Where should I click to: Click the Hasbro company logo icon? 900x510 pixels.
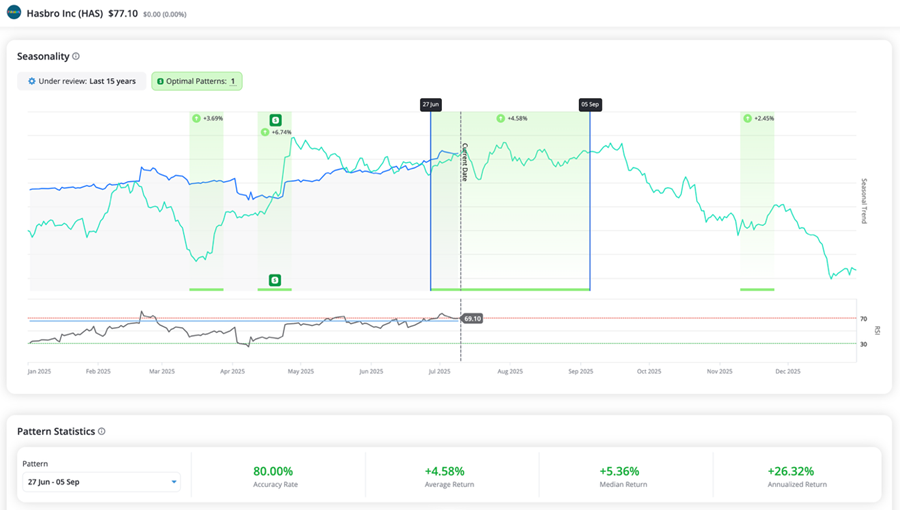14,13
